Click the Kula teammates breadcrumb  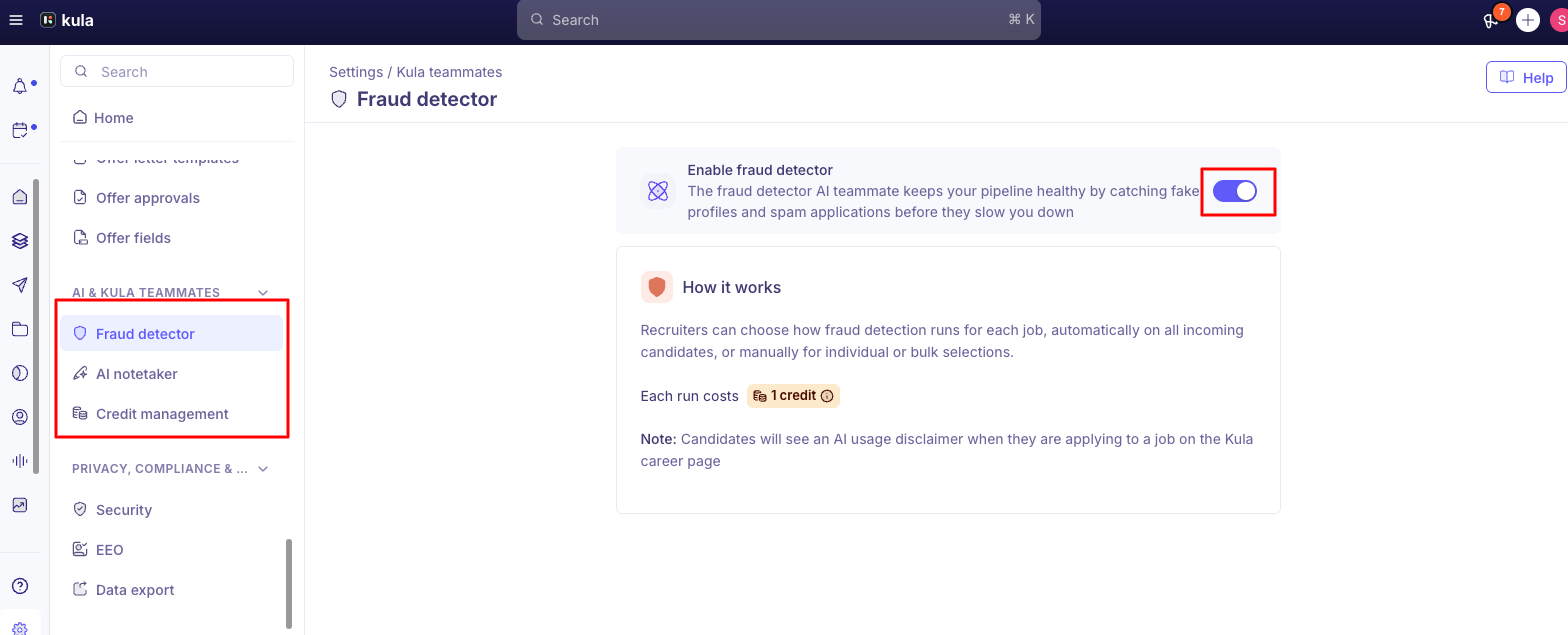[449, 72]
